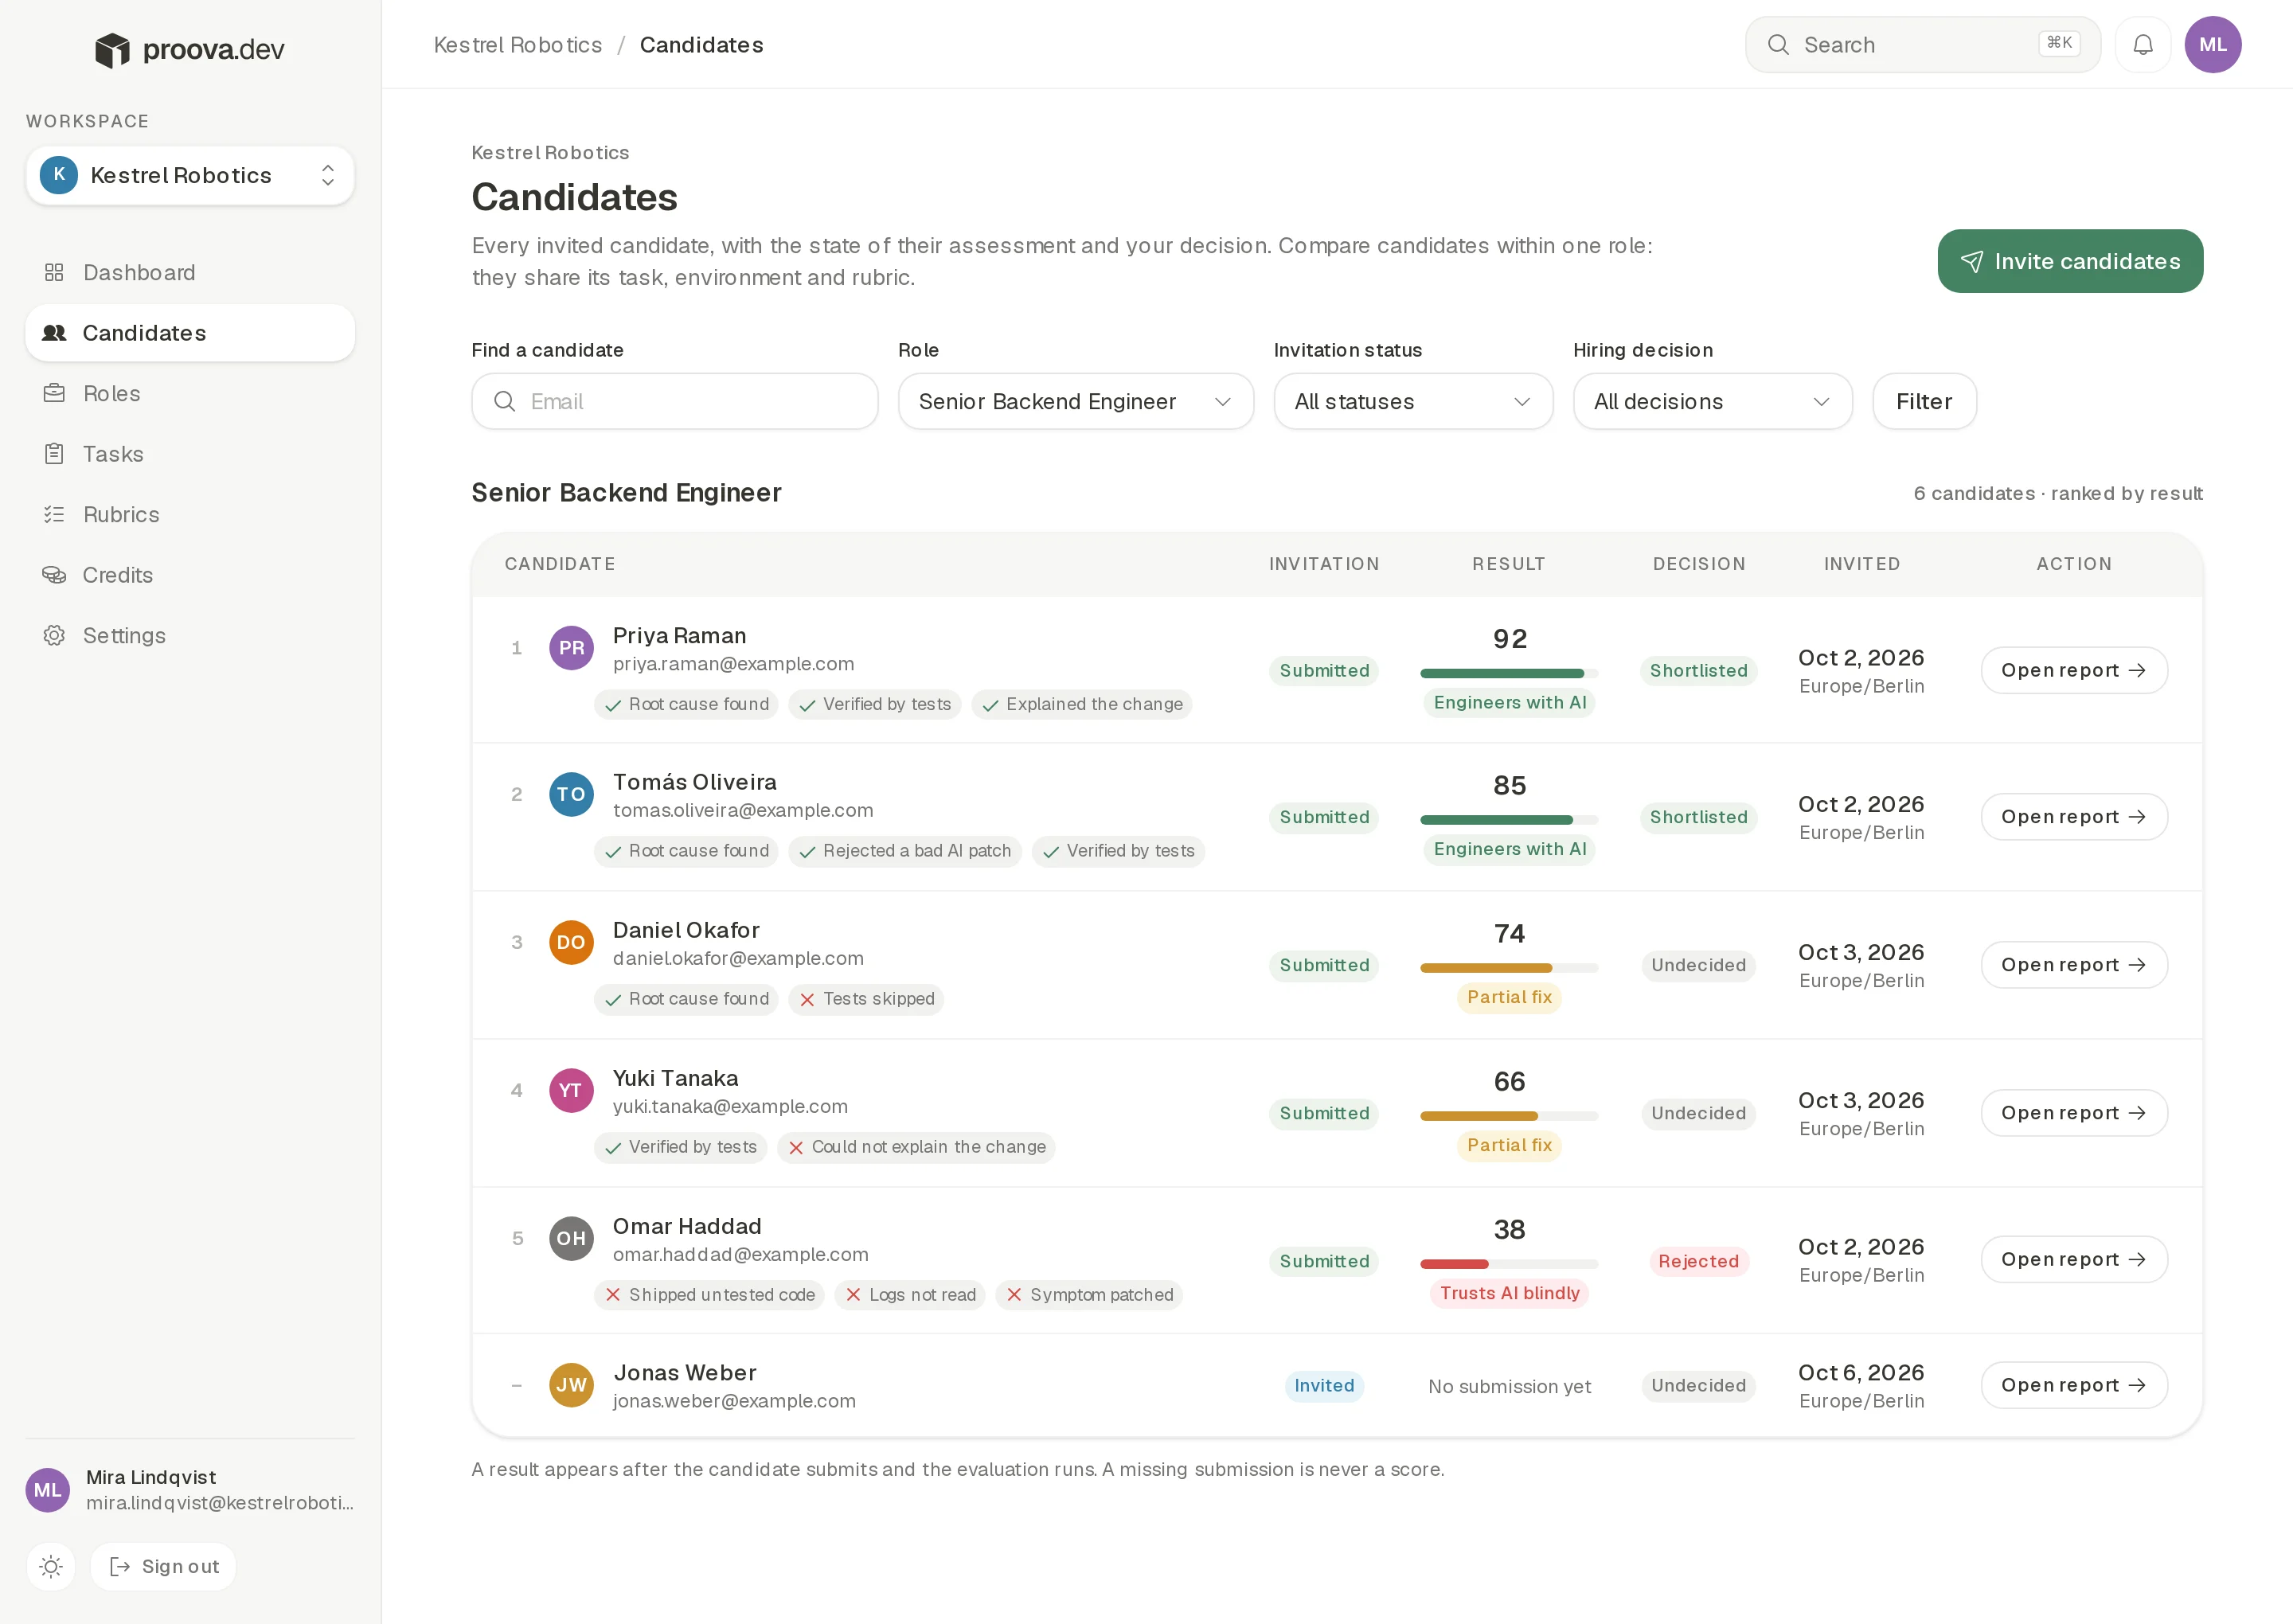Open report for Tomás Oliveira
Image resolution: width=2293 pixels, height=1624 pixels.
(2073, 817)
